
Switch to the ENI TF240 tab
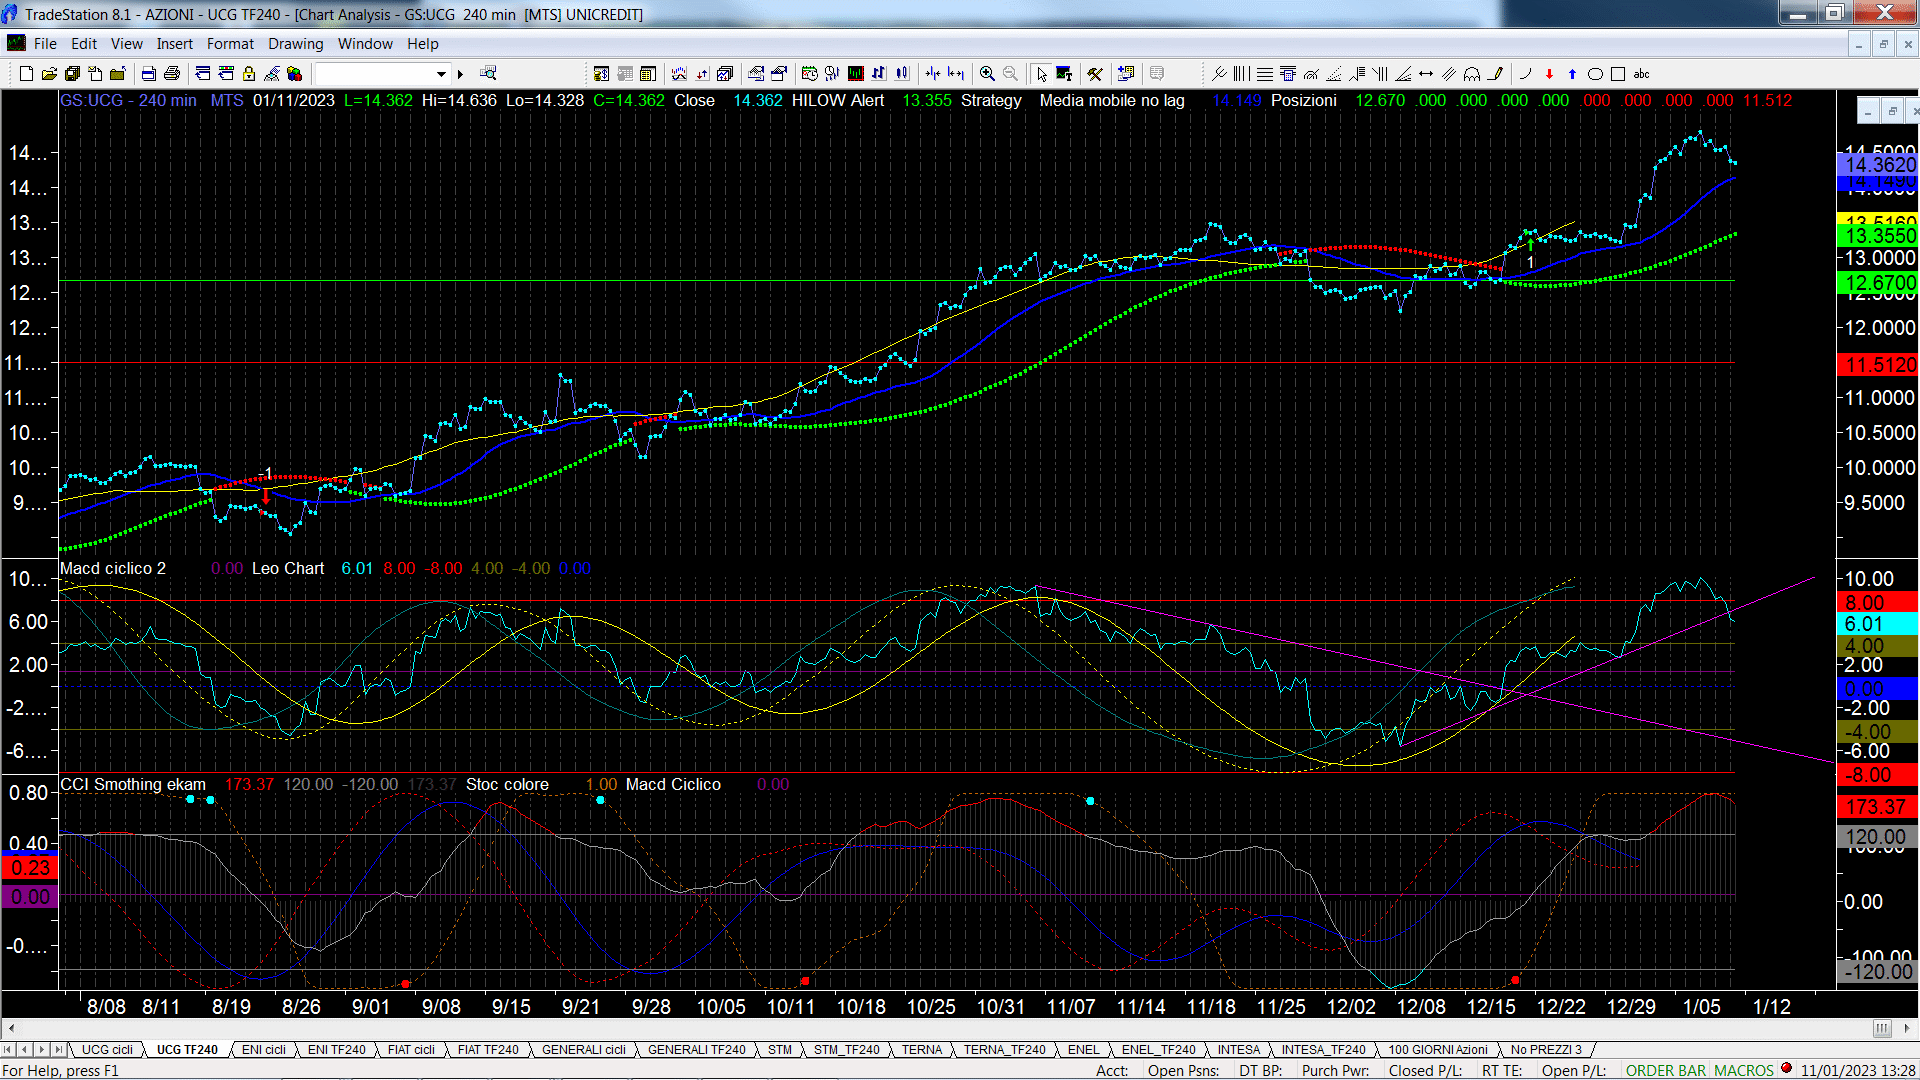pyautogui.click(x=336, y=1050)
